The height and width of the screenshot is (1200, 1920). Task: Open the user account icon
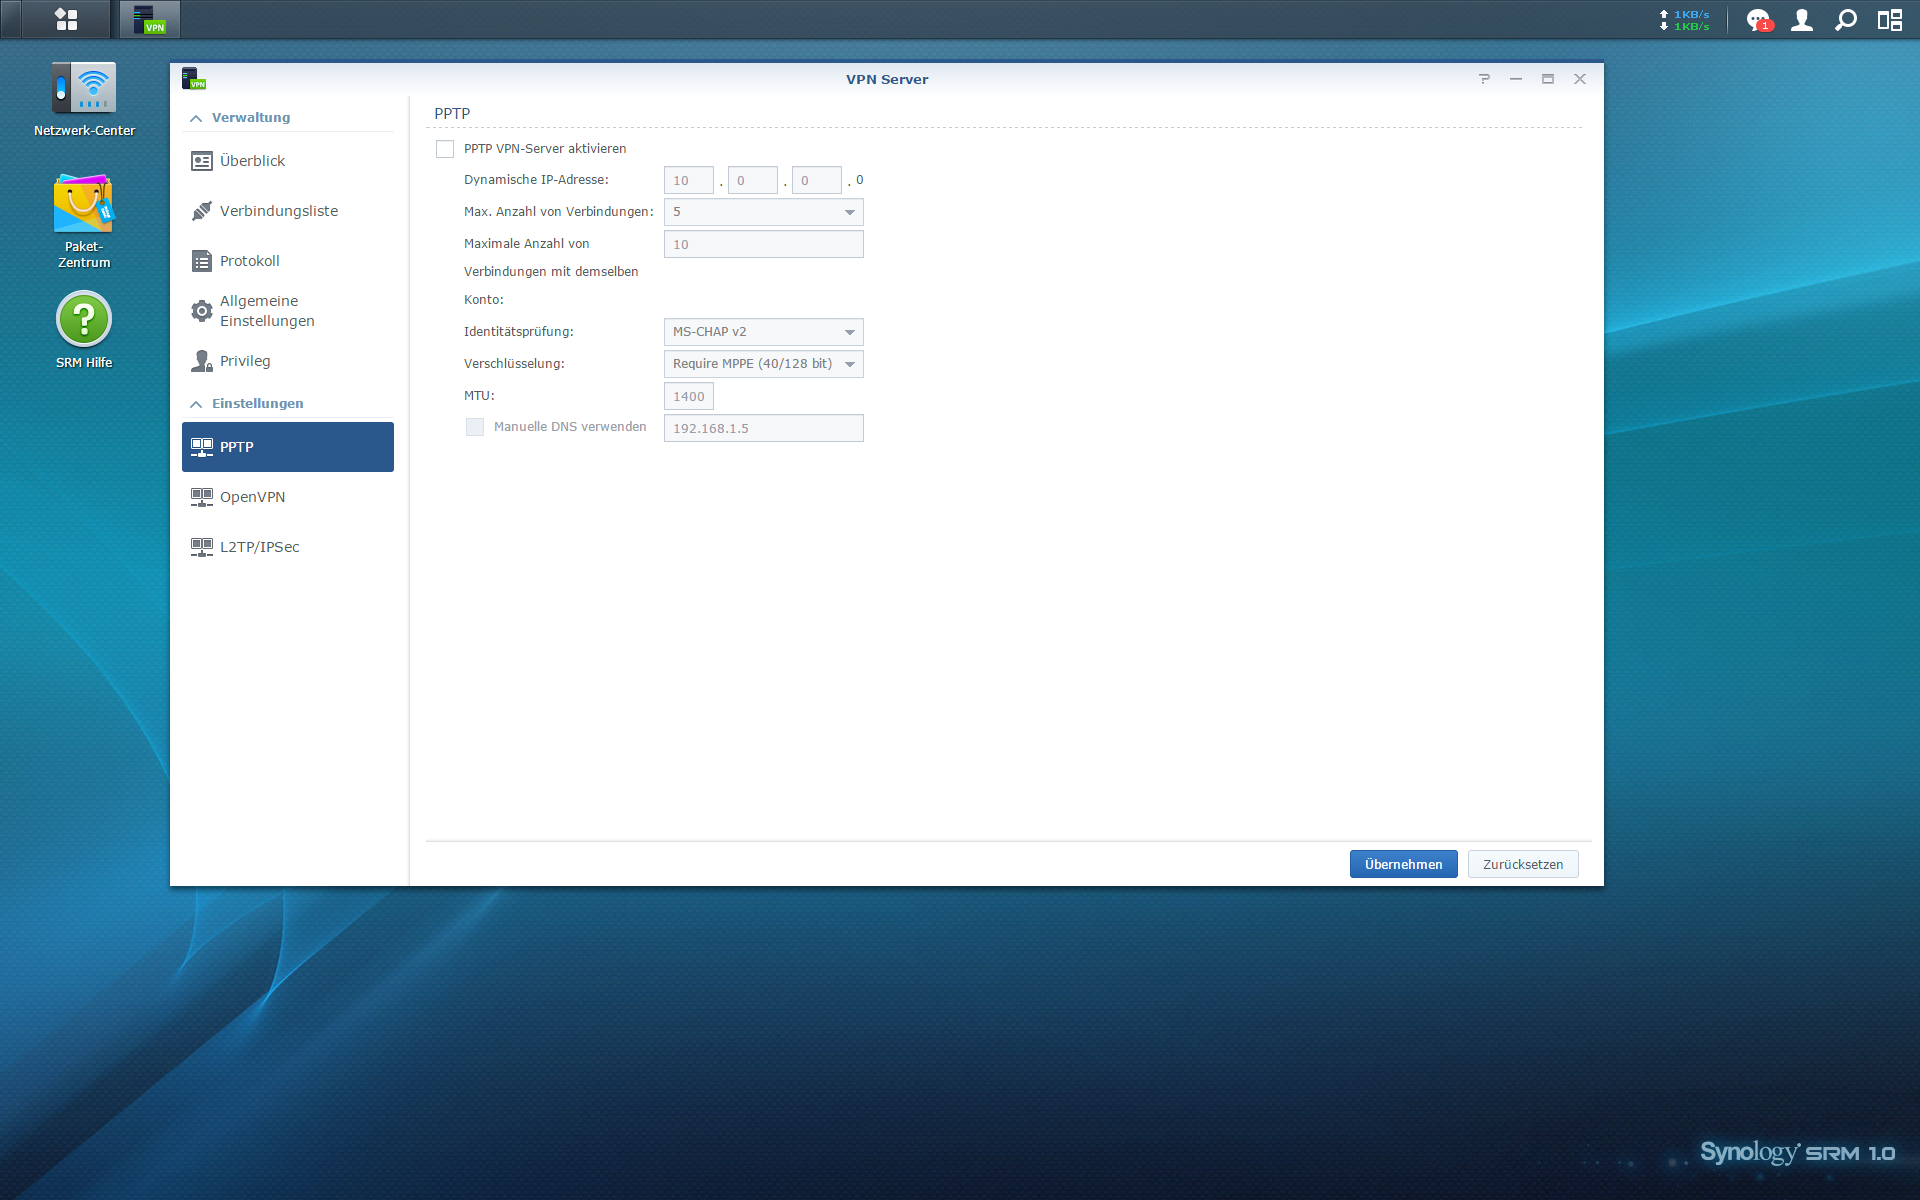(1802, 20)
